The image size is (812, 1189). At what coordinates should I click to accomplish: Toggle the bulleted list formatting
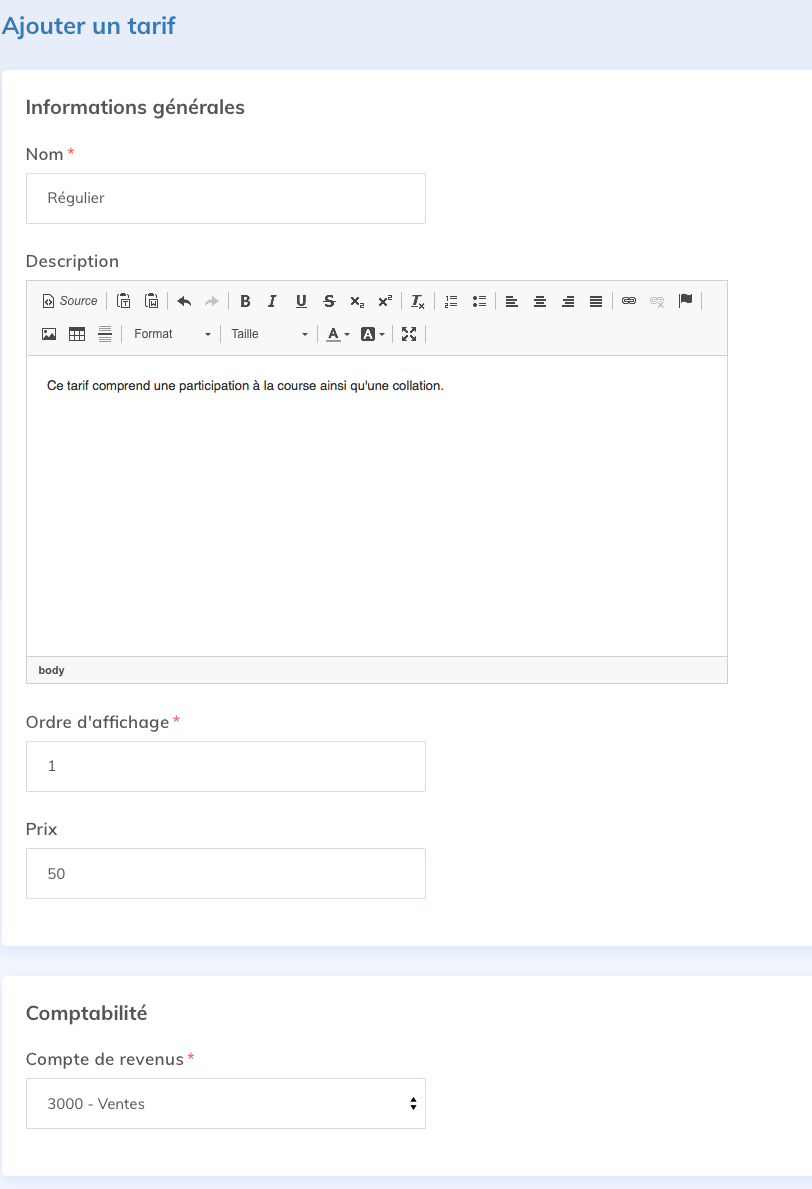click(x=479, y=300)
